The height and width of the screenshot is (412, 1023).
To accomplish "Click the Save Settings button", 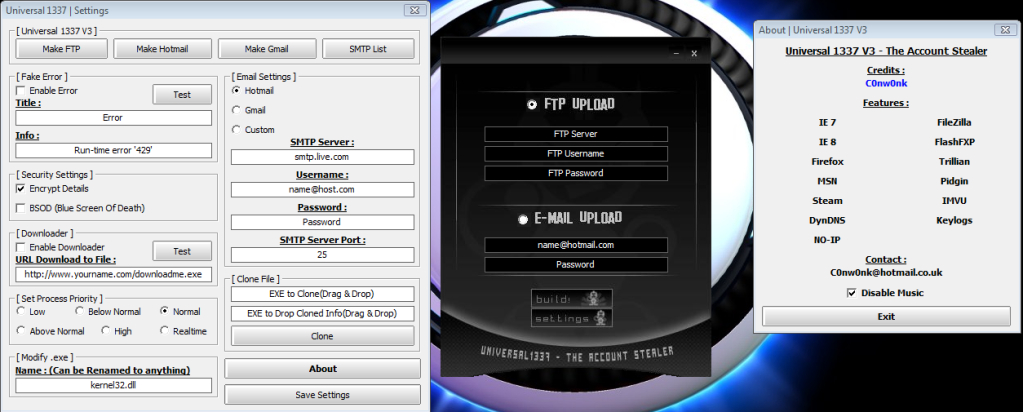I will click(x=322, y=395).
